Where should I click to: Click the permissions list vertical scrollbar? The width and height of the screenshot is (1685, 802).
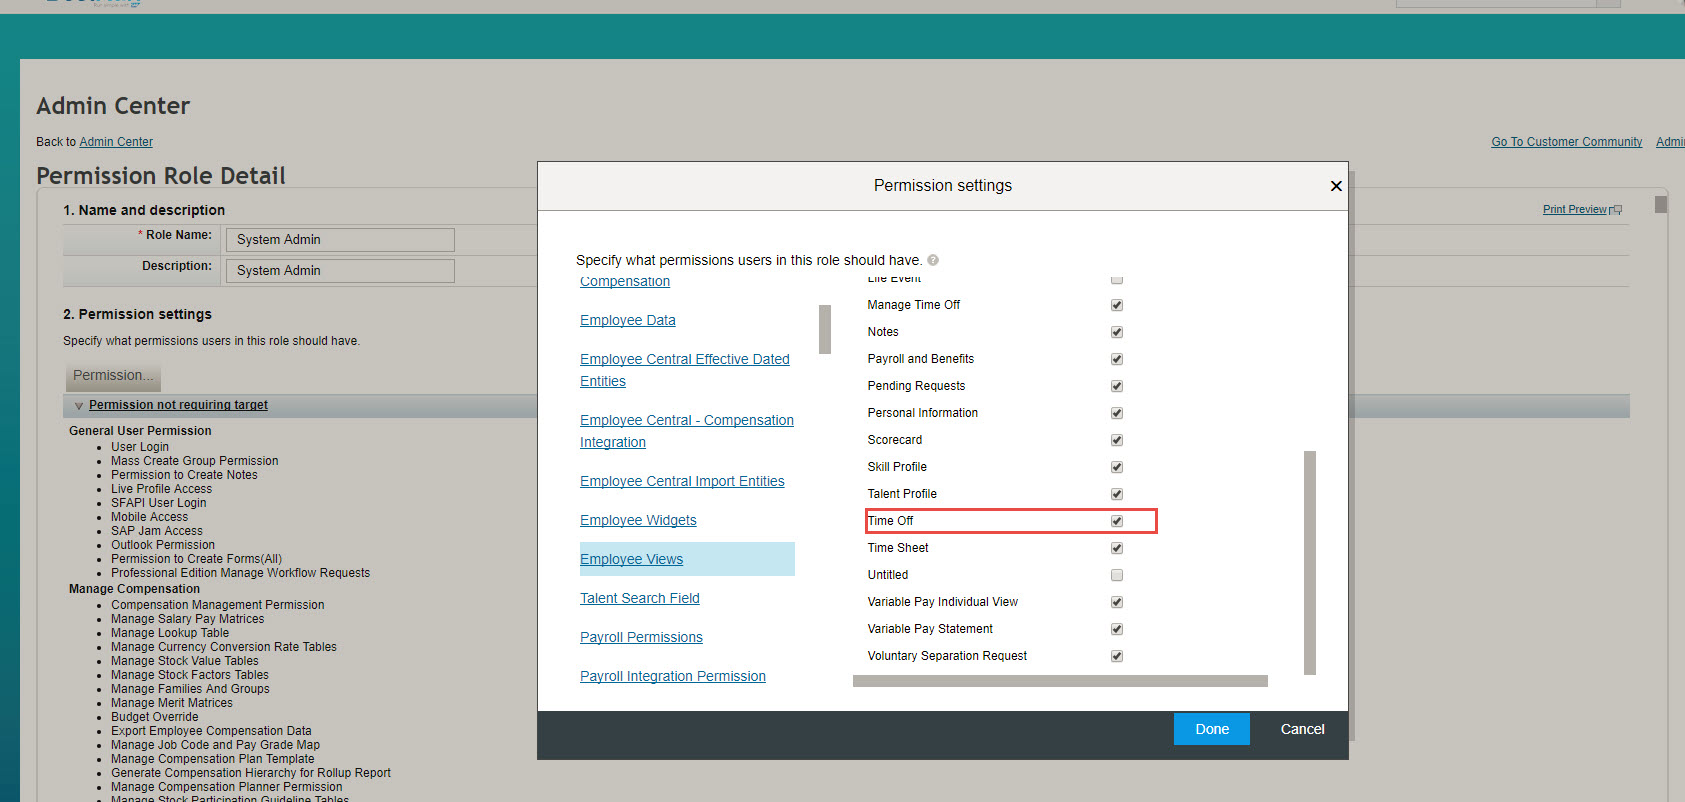(1310, 563)
